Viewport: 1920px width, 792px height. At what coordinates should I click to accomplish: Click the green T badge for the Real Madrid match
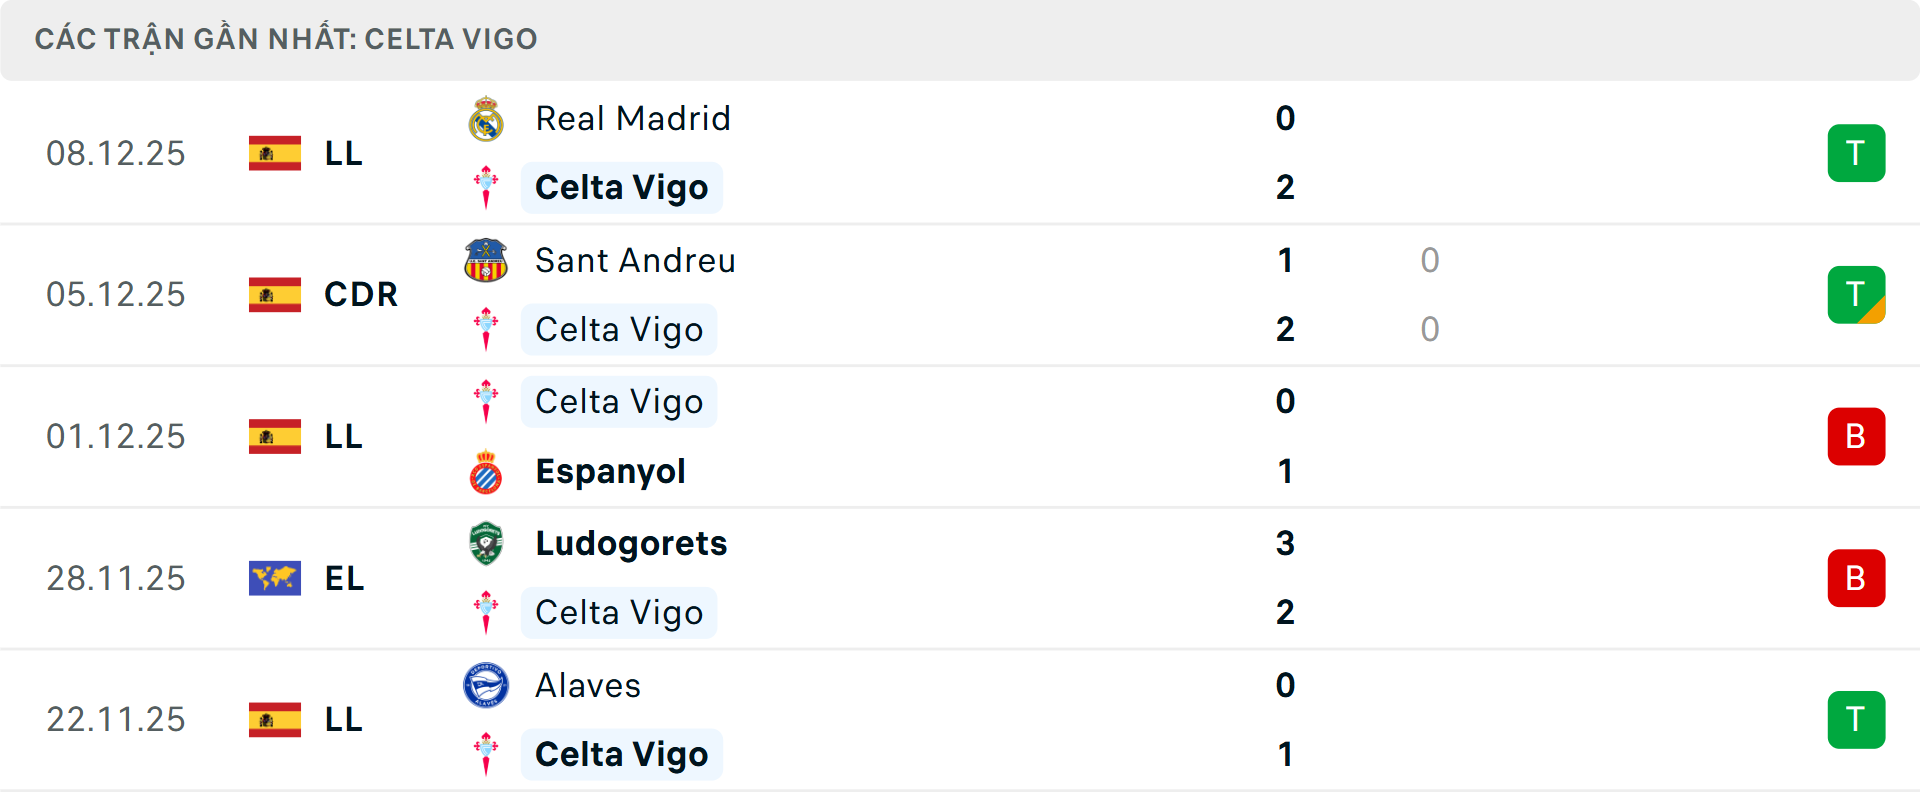click(x=1857, y=153)
